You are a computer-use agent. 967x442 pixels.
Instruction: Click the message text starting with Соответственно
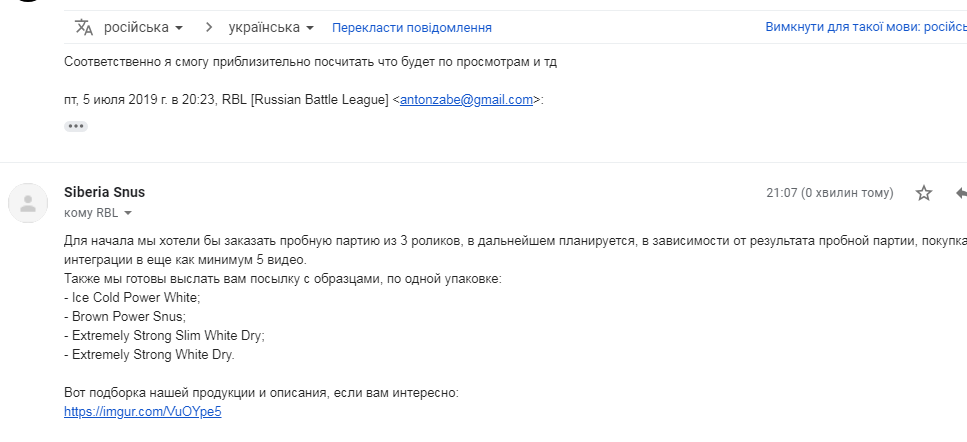pos(310,62)
